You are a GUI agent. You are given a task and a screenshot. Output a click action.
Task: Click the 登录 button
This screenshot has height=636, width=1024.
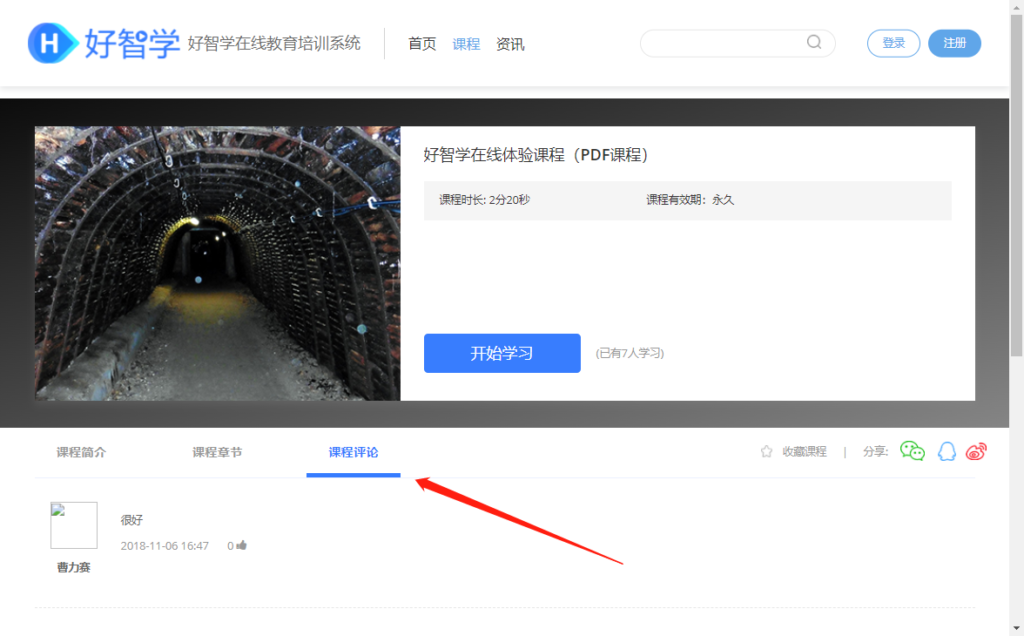[x=893, y=43]
